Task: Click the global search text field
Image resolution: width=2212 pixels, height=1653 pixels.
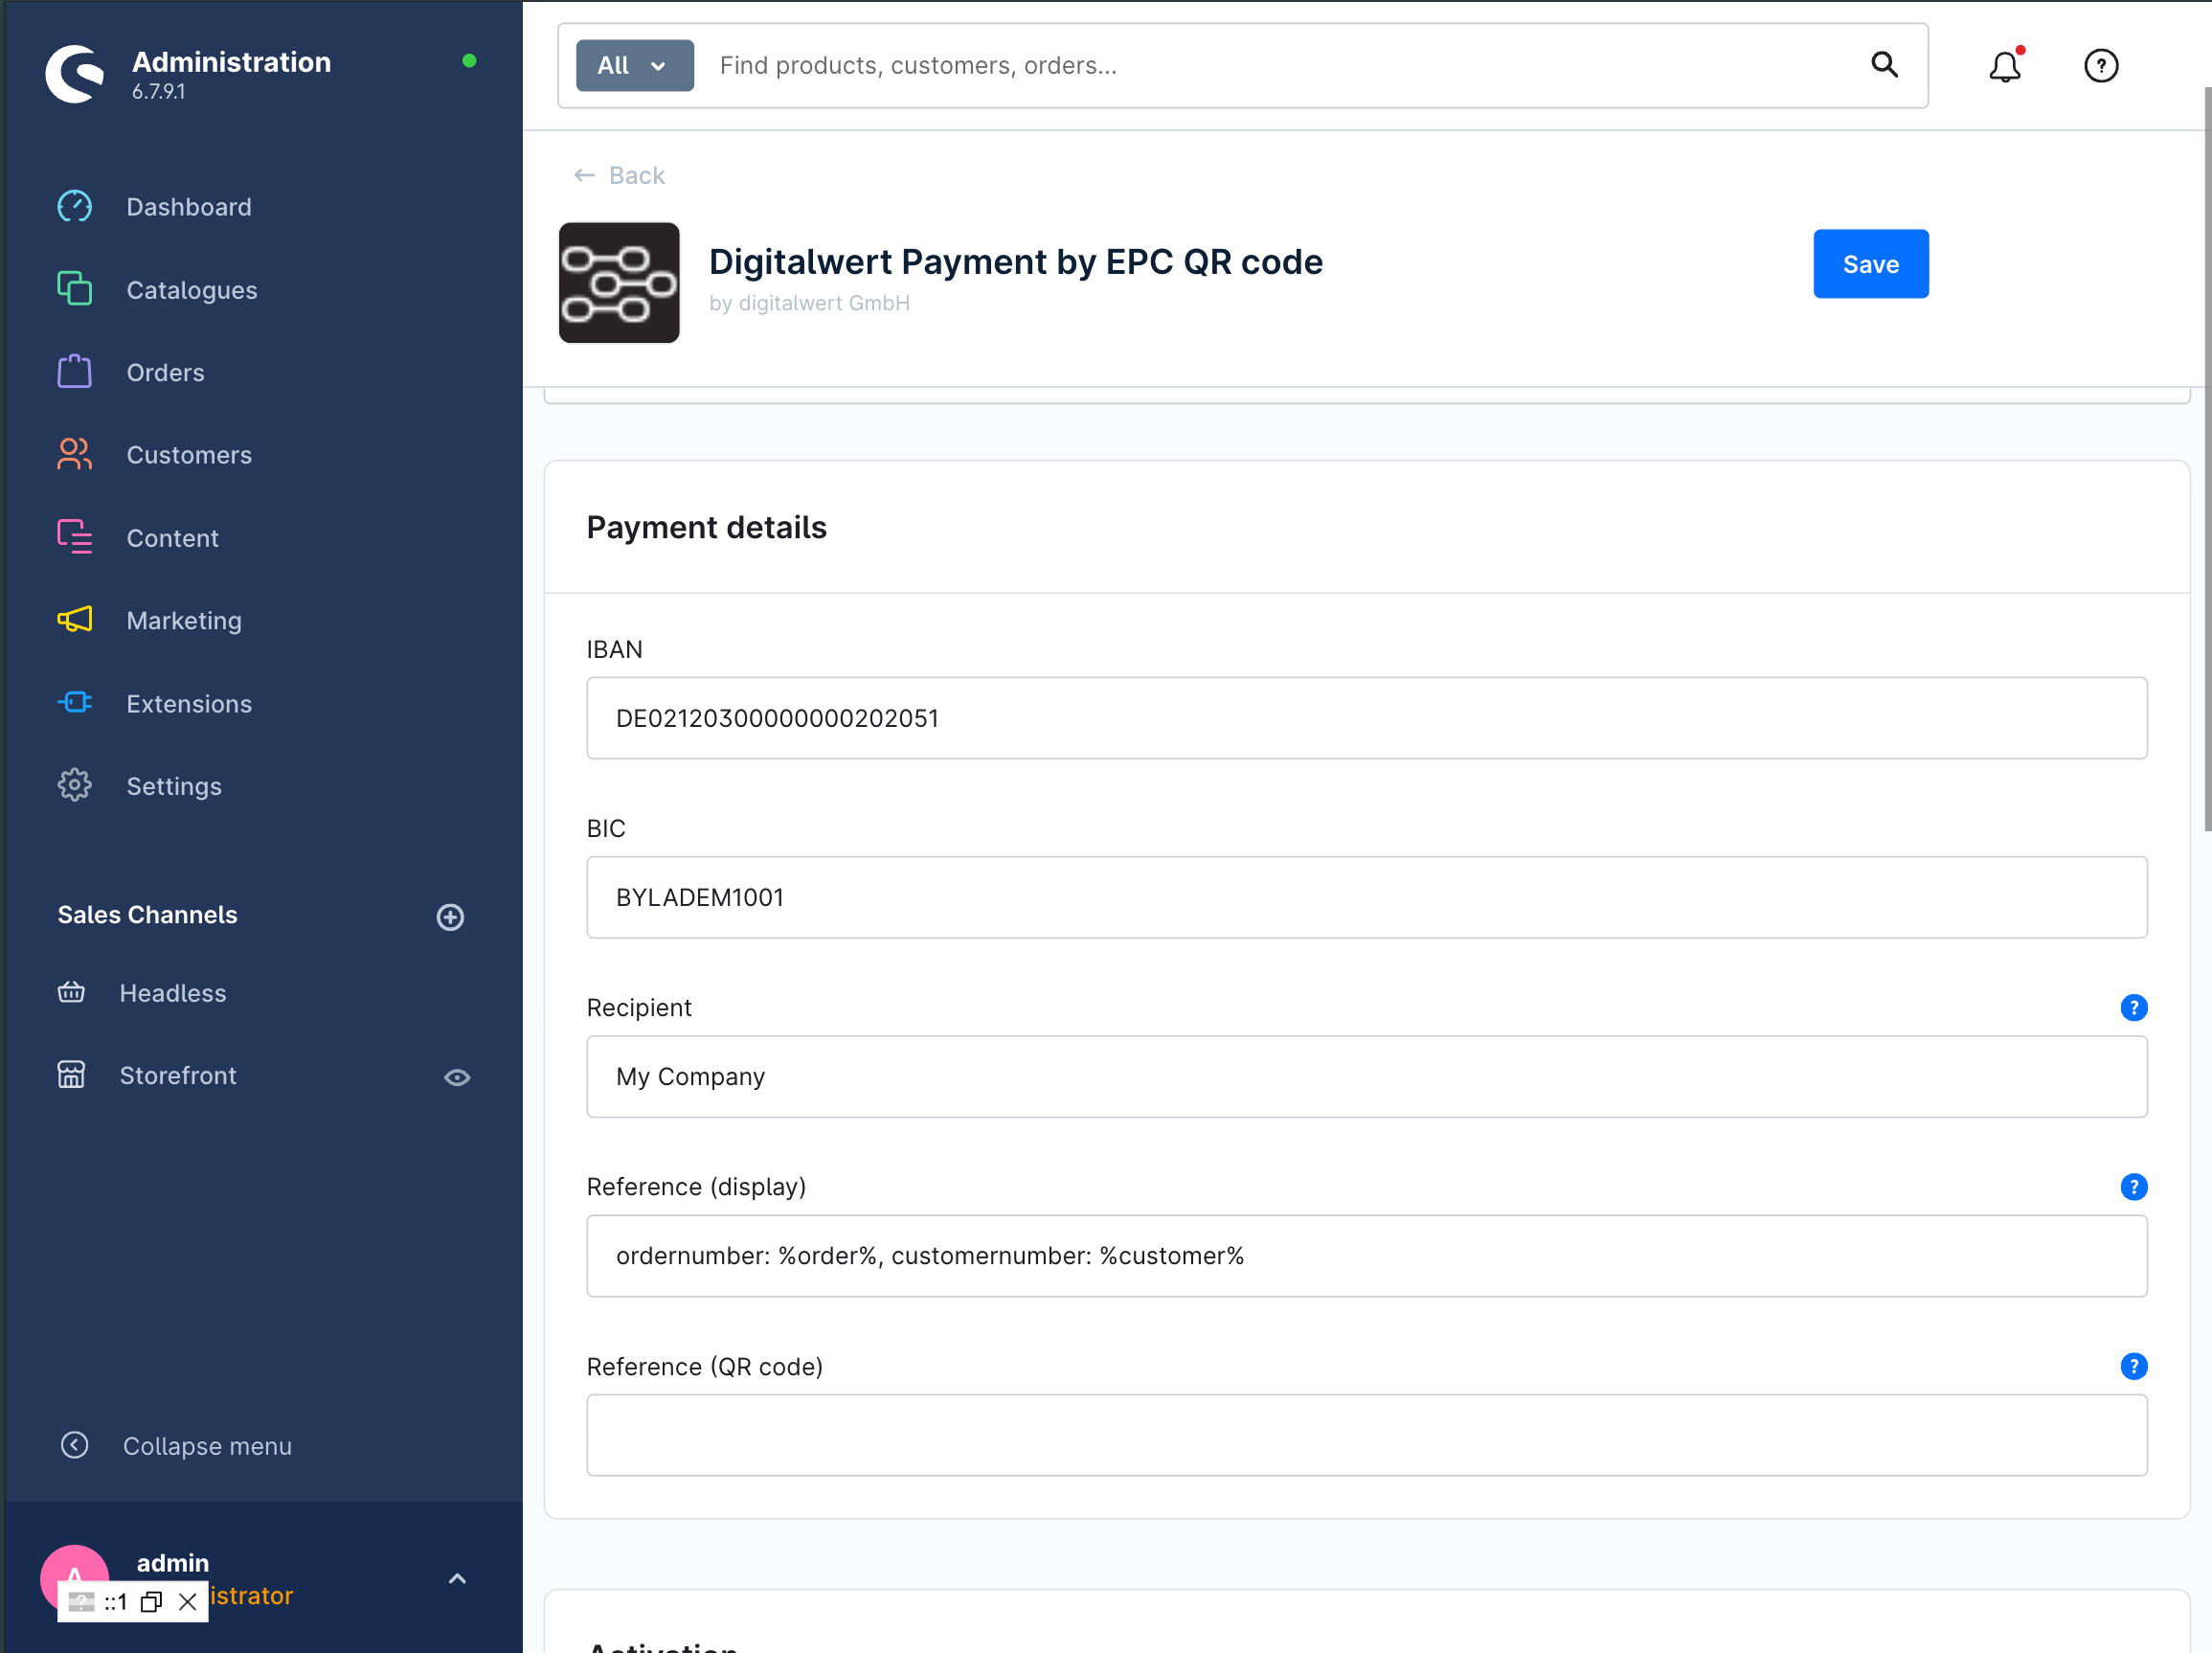Action: tap(1280, 66)
